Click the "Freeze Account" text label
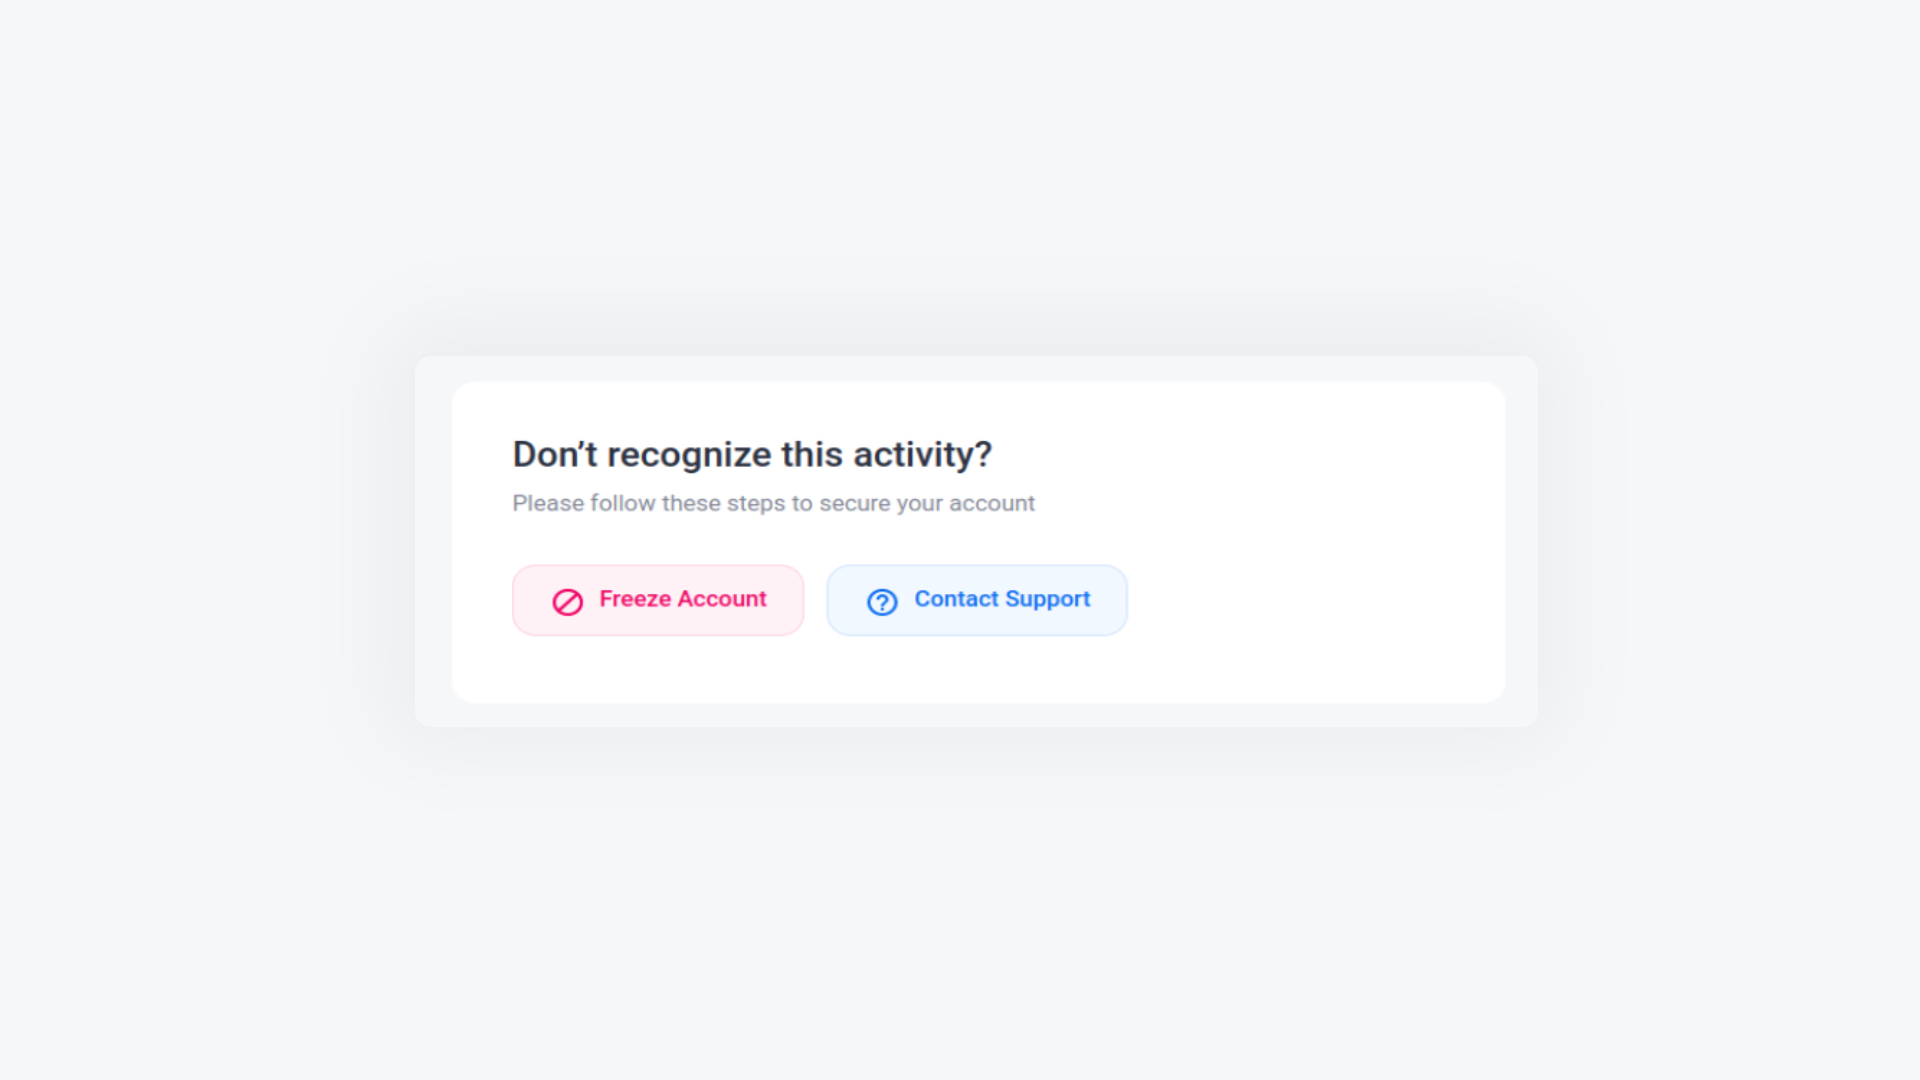 point(683,599)
